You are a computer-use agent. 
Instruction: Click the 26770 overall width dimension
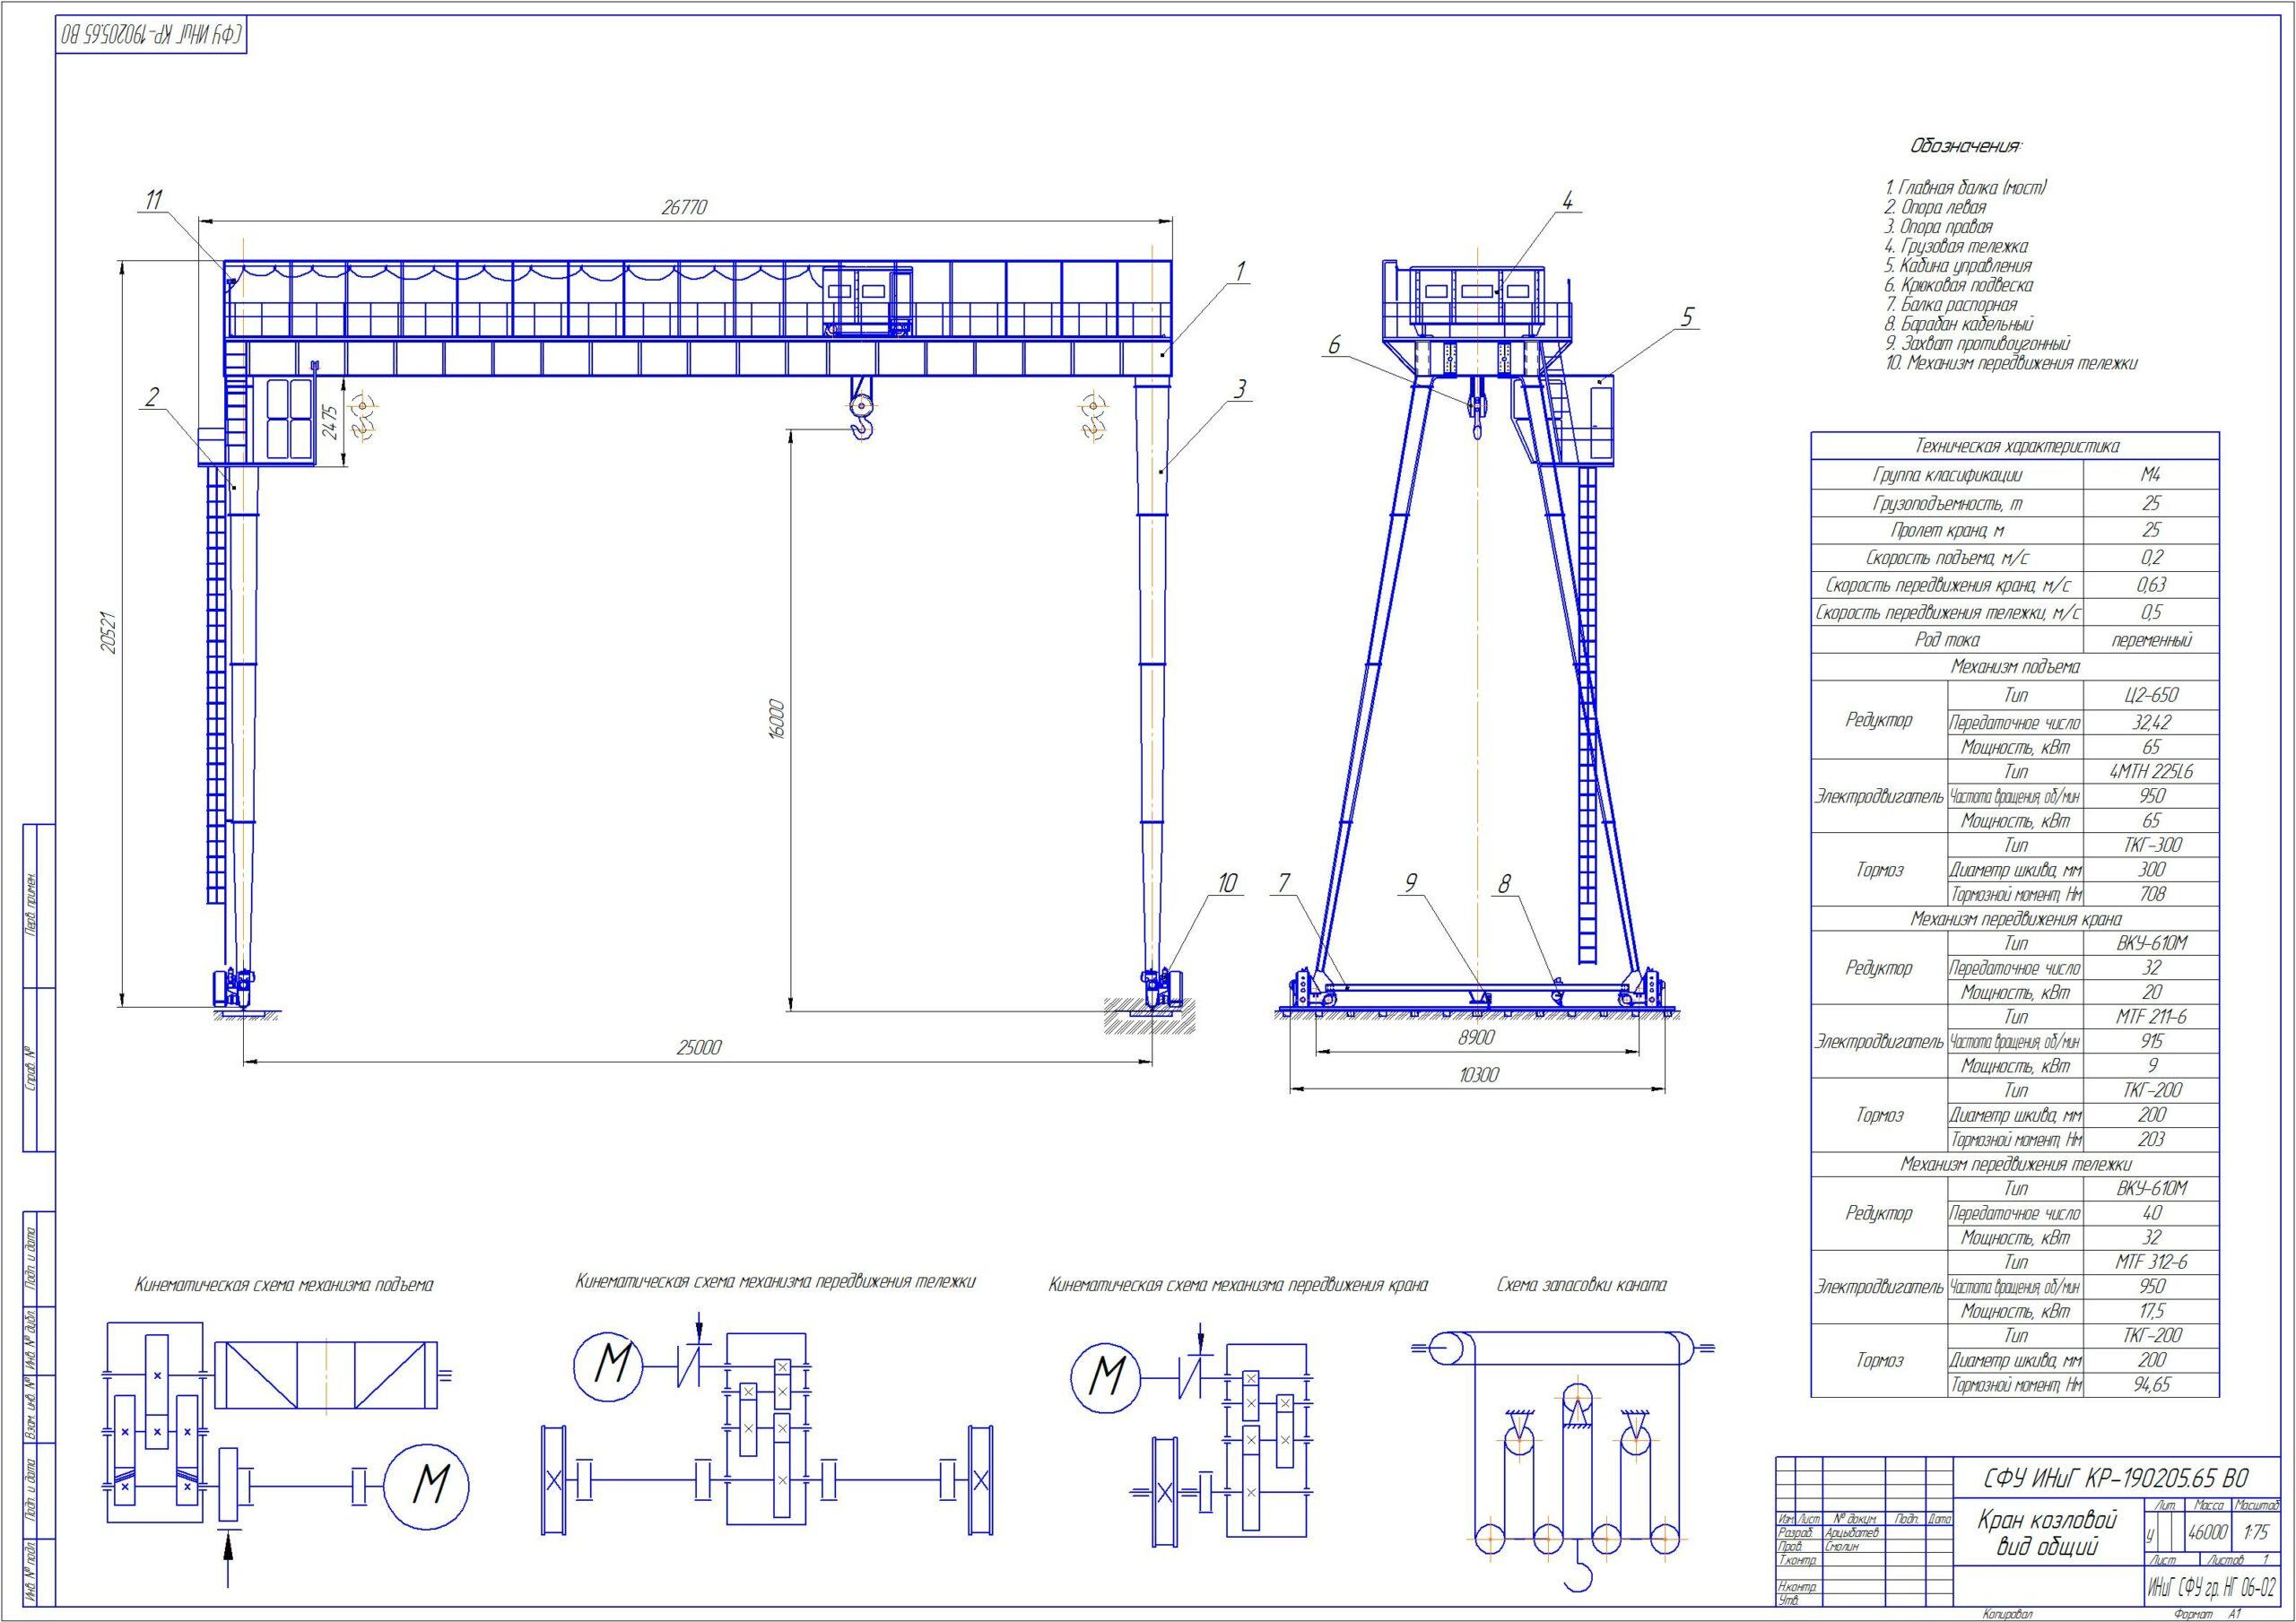pos(685,208)
